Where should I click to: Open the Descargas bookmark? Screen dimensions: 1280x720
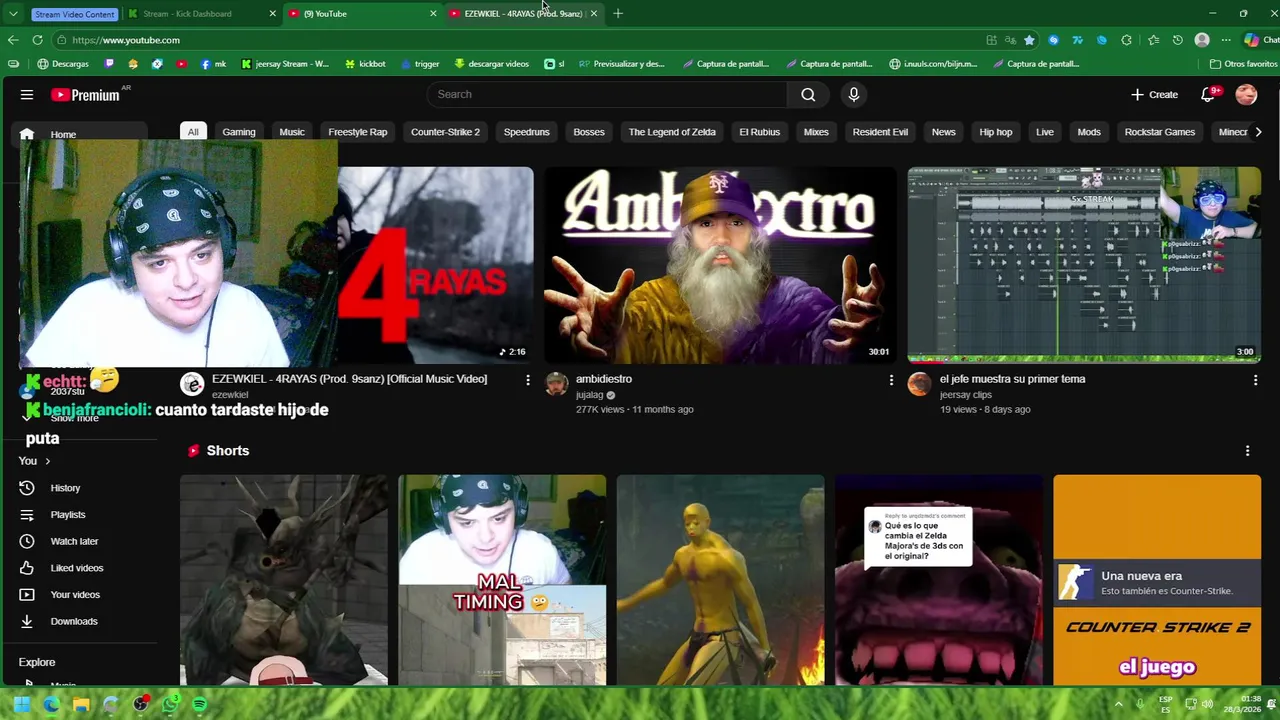(x=63, y=64)
